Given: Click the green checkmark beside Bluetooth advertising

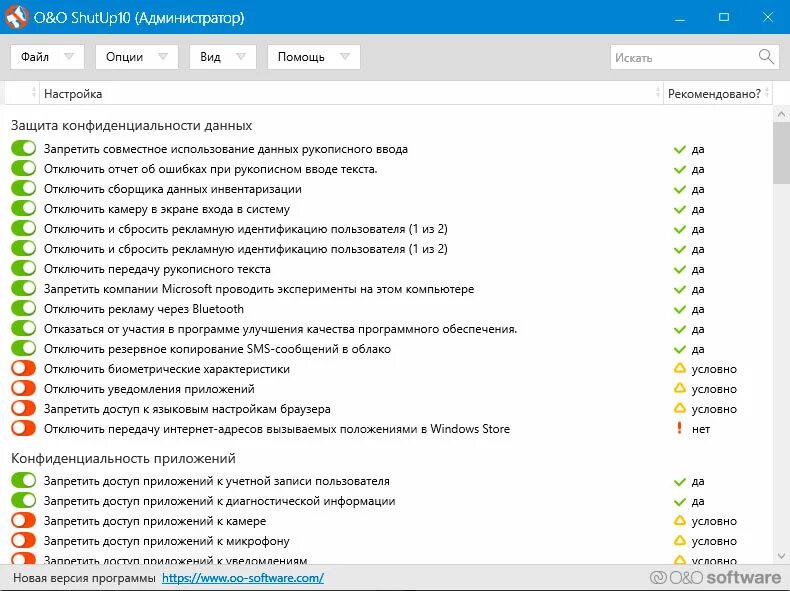Looking at the screenshot, I should pos(680,309).
